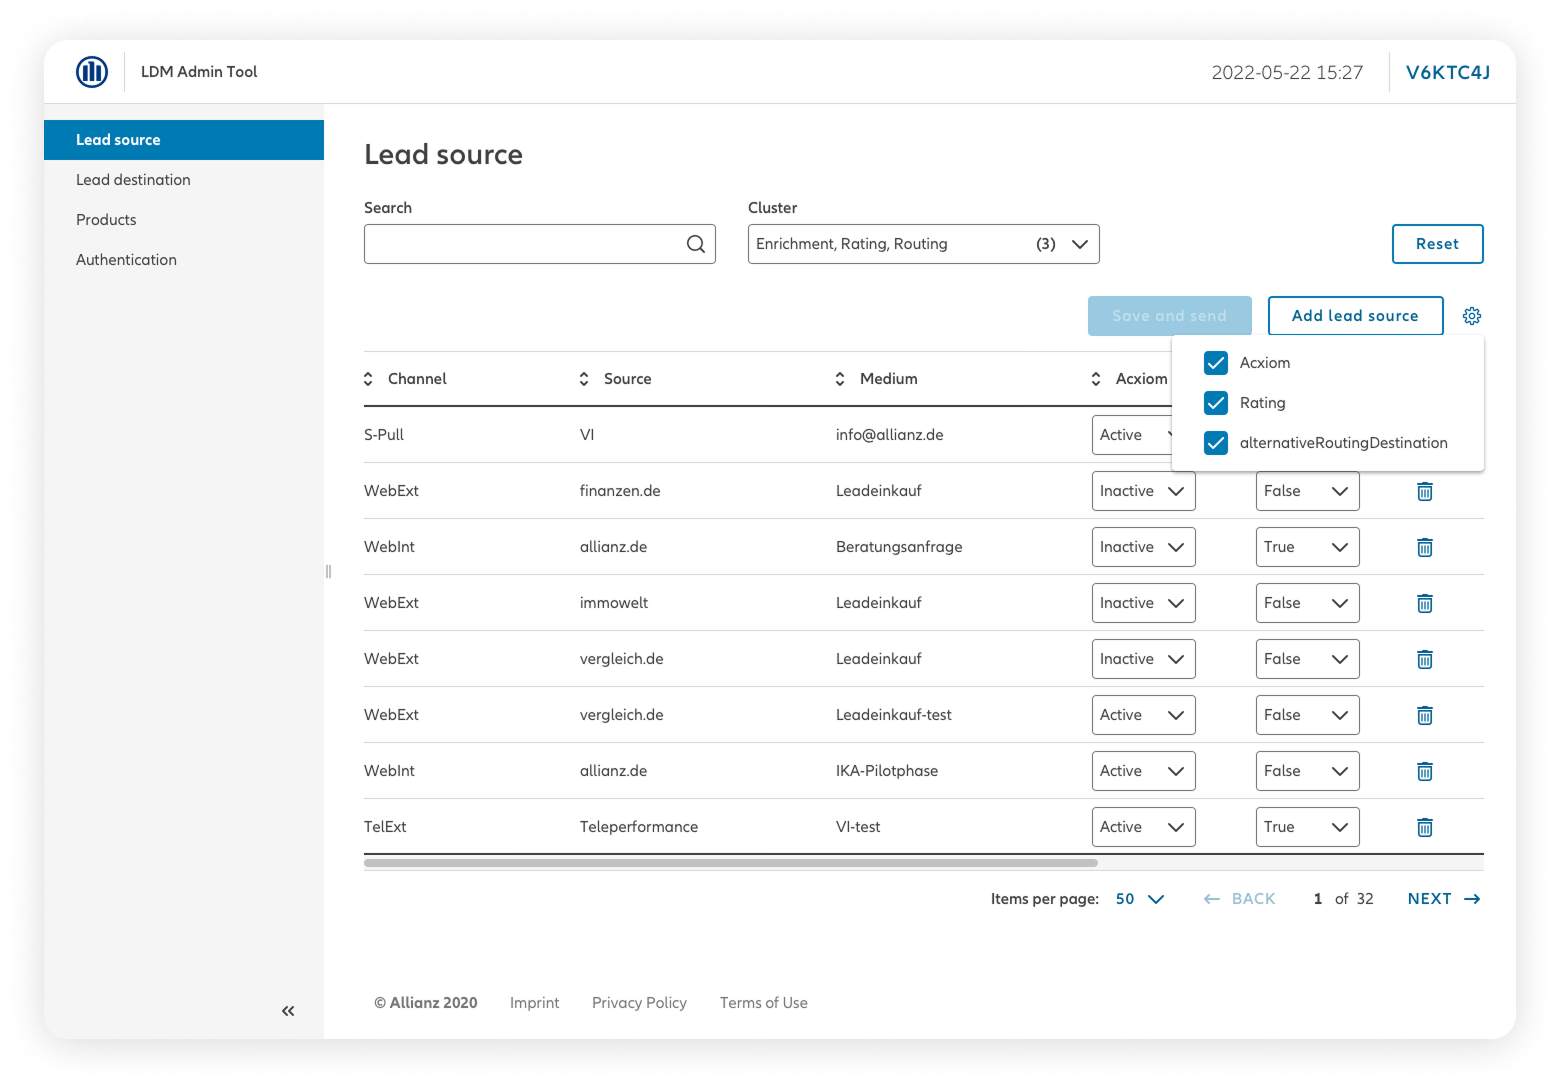Open Acxiom dropdown for Leadeinkauf-test row
The width and height of the screenshot is (1560, 1087).
coord(1144,715)
